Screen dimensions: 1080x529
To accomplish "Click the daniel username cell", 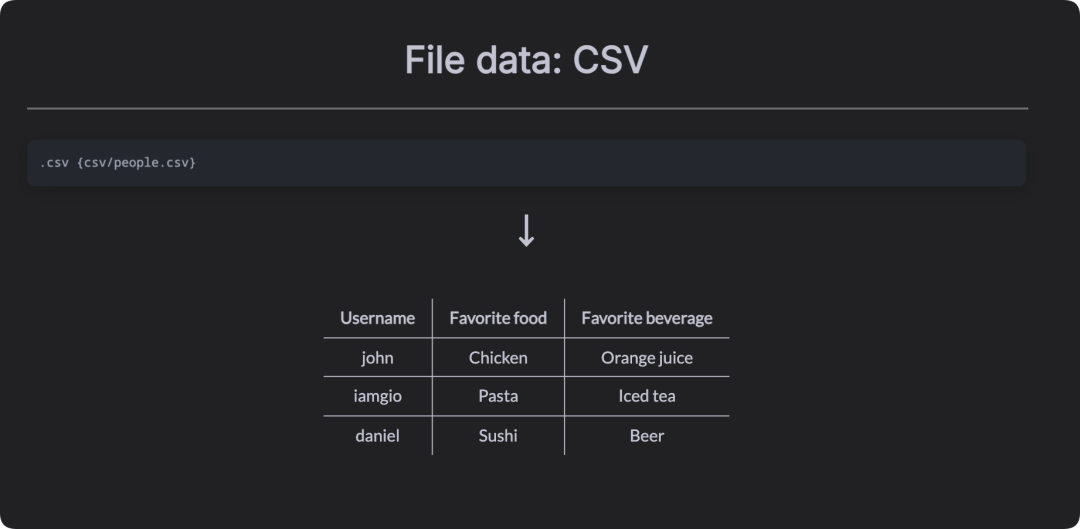I will [x=377, y=435].
